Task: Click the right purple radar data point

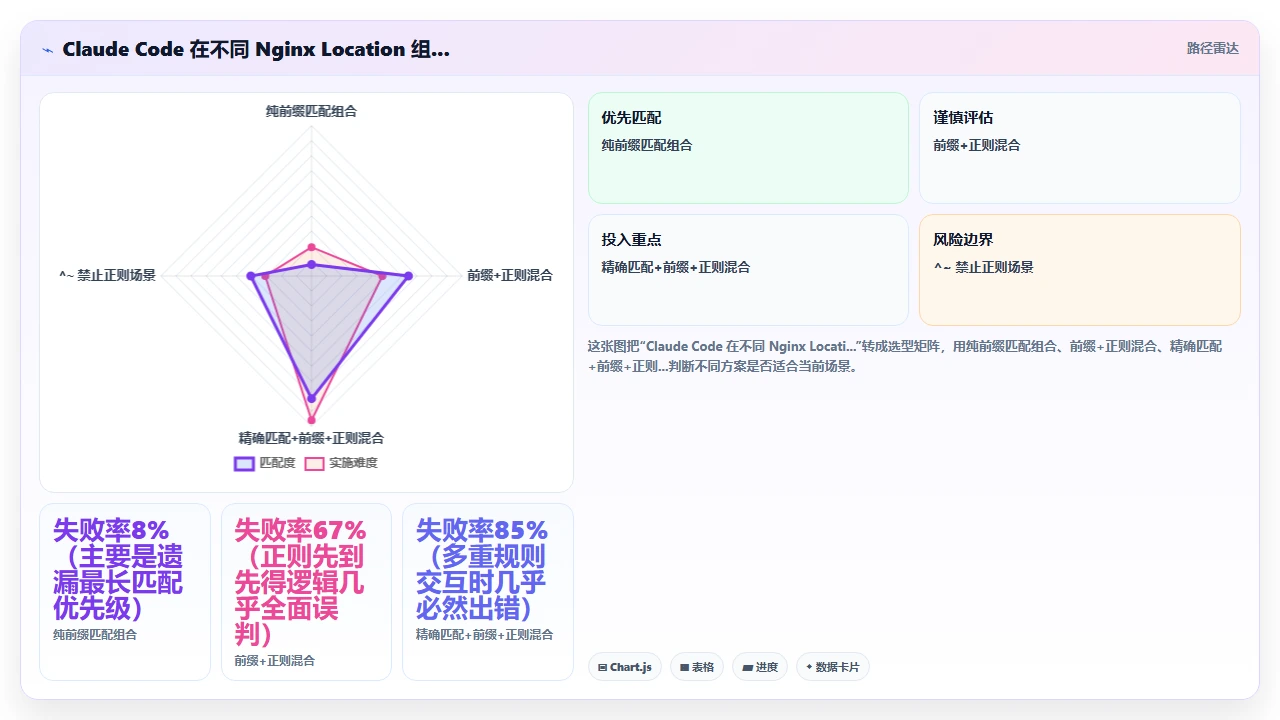Action: point(408,276)
